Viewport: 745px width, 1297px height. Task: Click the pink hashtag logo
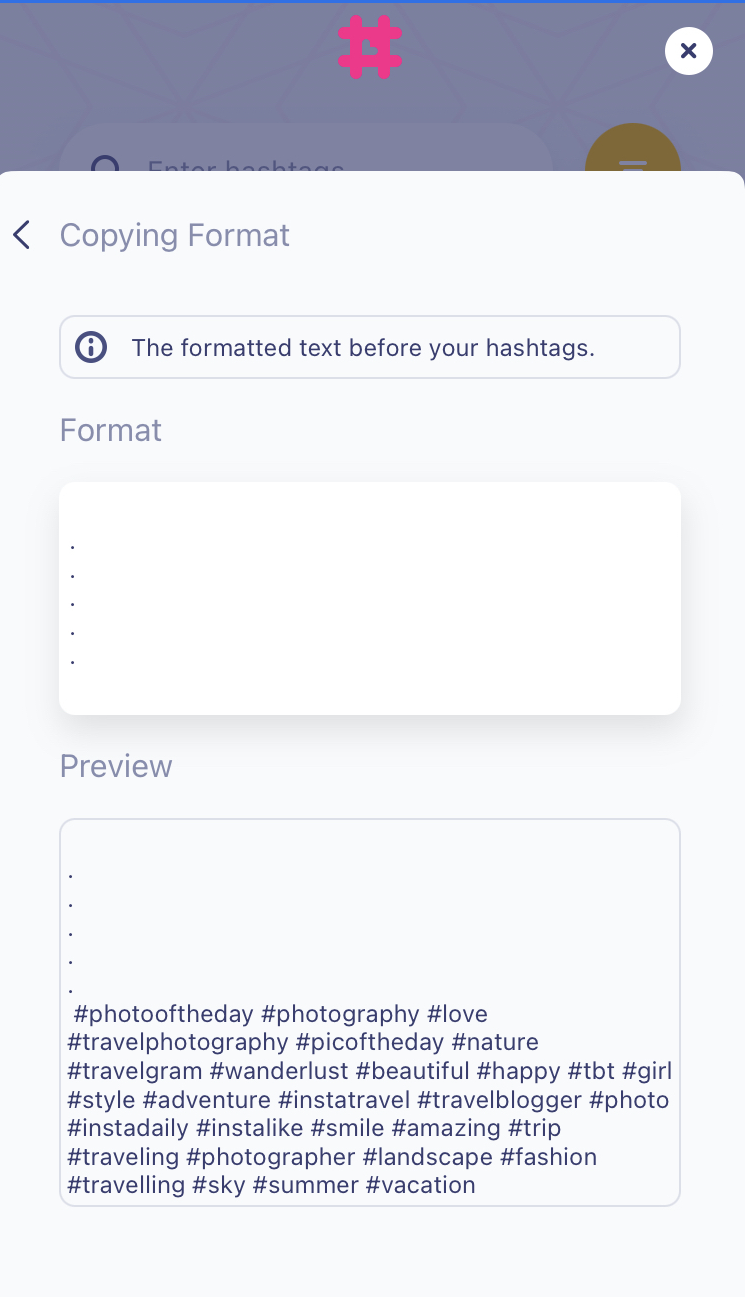tap(370, 47)
